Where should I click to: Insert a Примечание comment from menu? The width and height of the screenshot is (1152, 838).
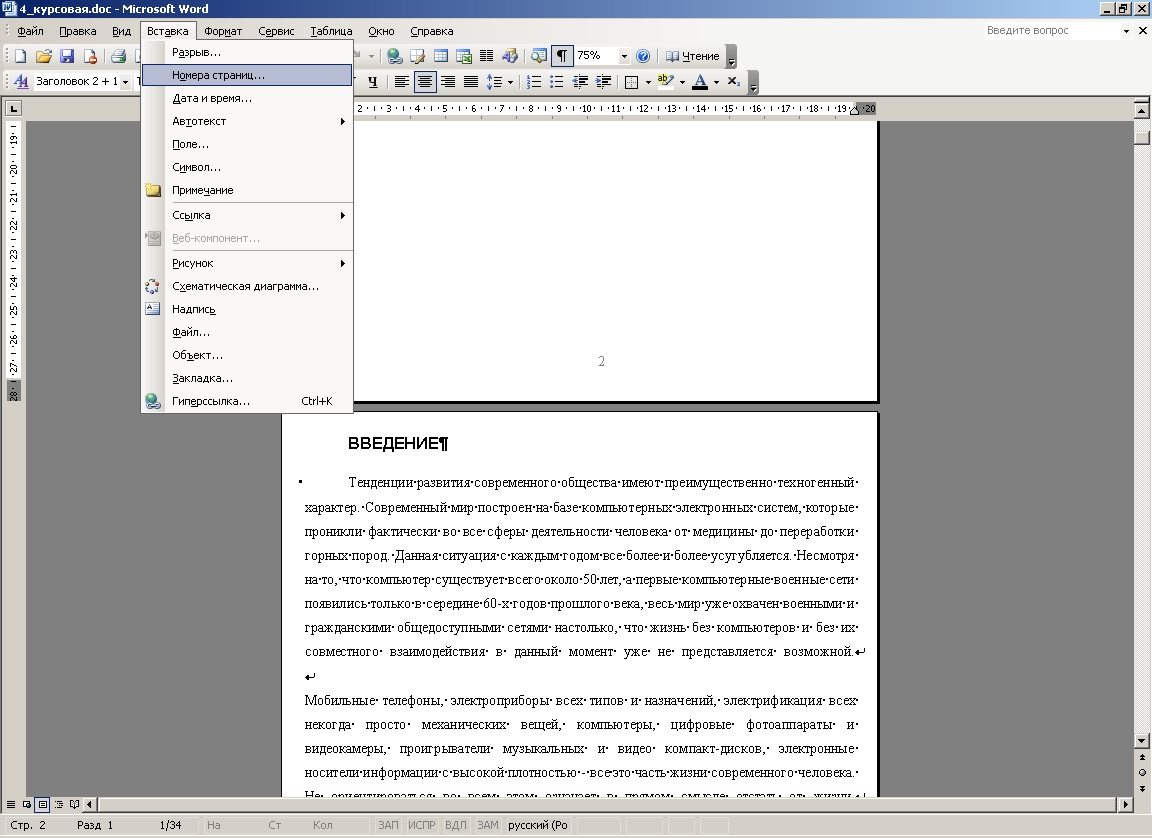pyautogui.click(x=247, y=190)
